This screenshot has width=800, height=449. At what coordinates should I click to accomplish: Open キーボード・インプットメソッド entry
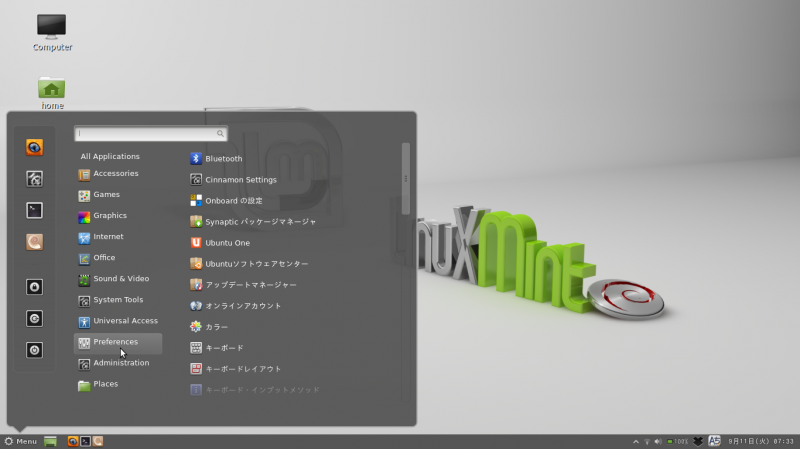point(255,390)
